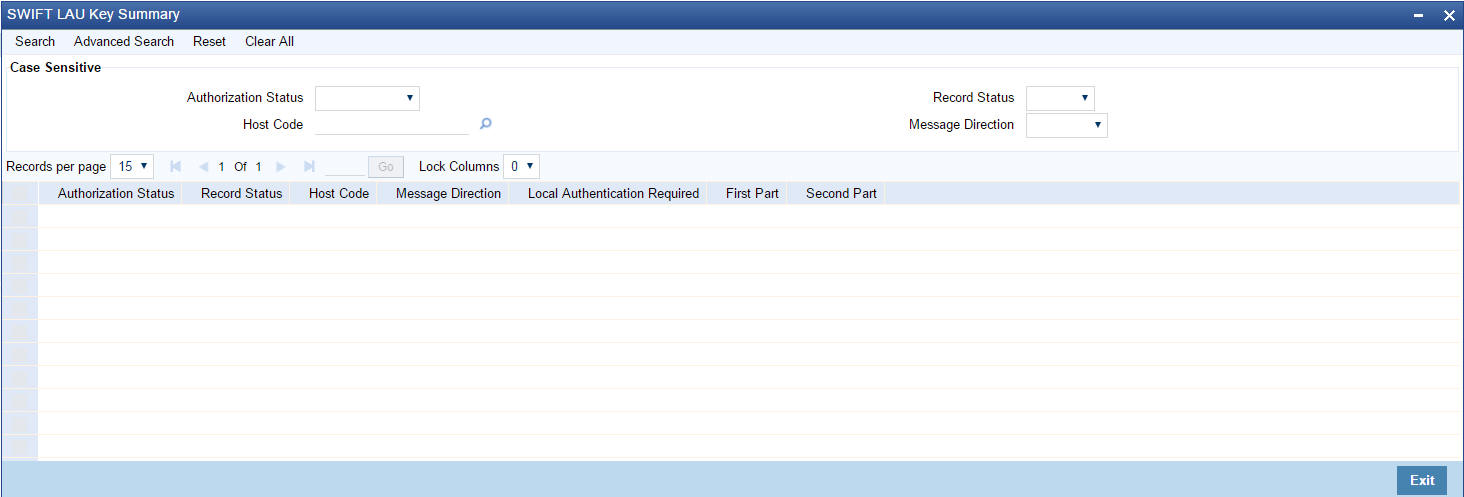Click the Message Direction column header
The image size is (1464, 497).
tap(448, 193)
